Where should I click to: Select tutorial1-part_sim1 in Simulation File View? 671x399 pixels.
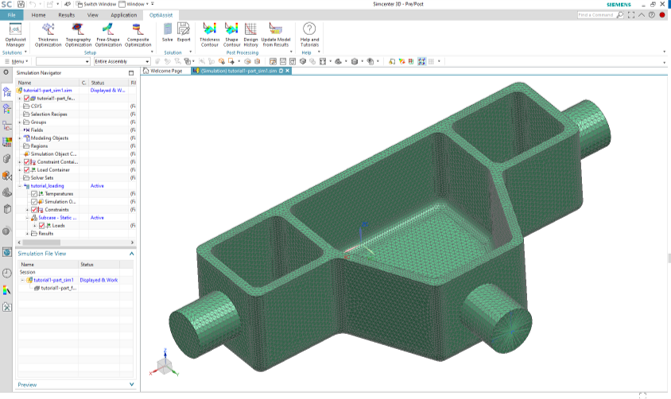point(53,280)
